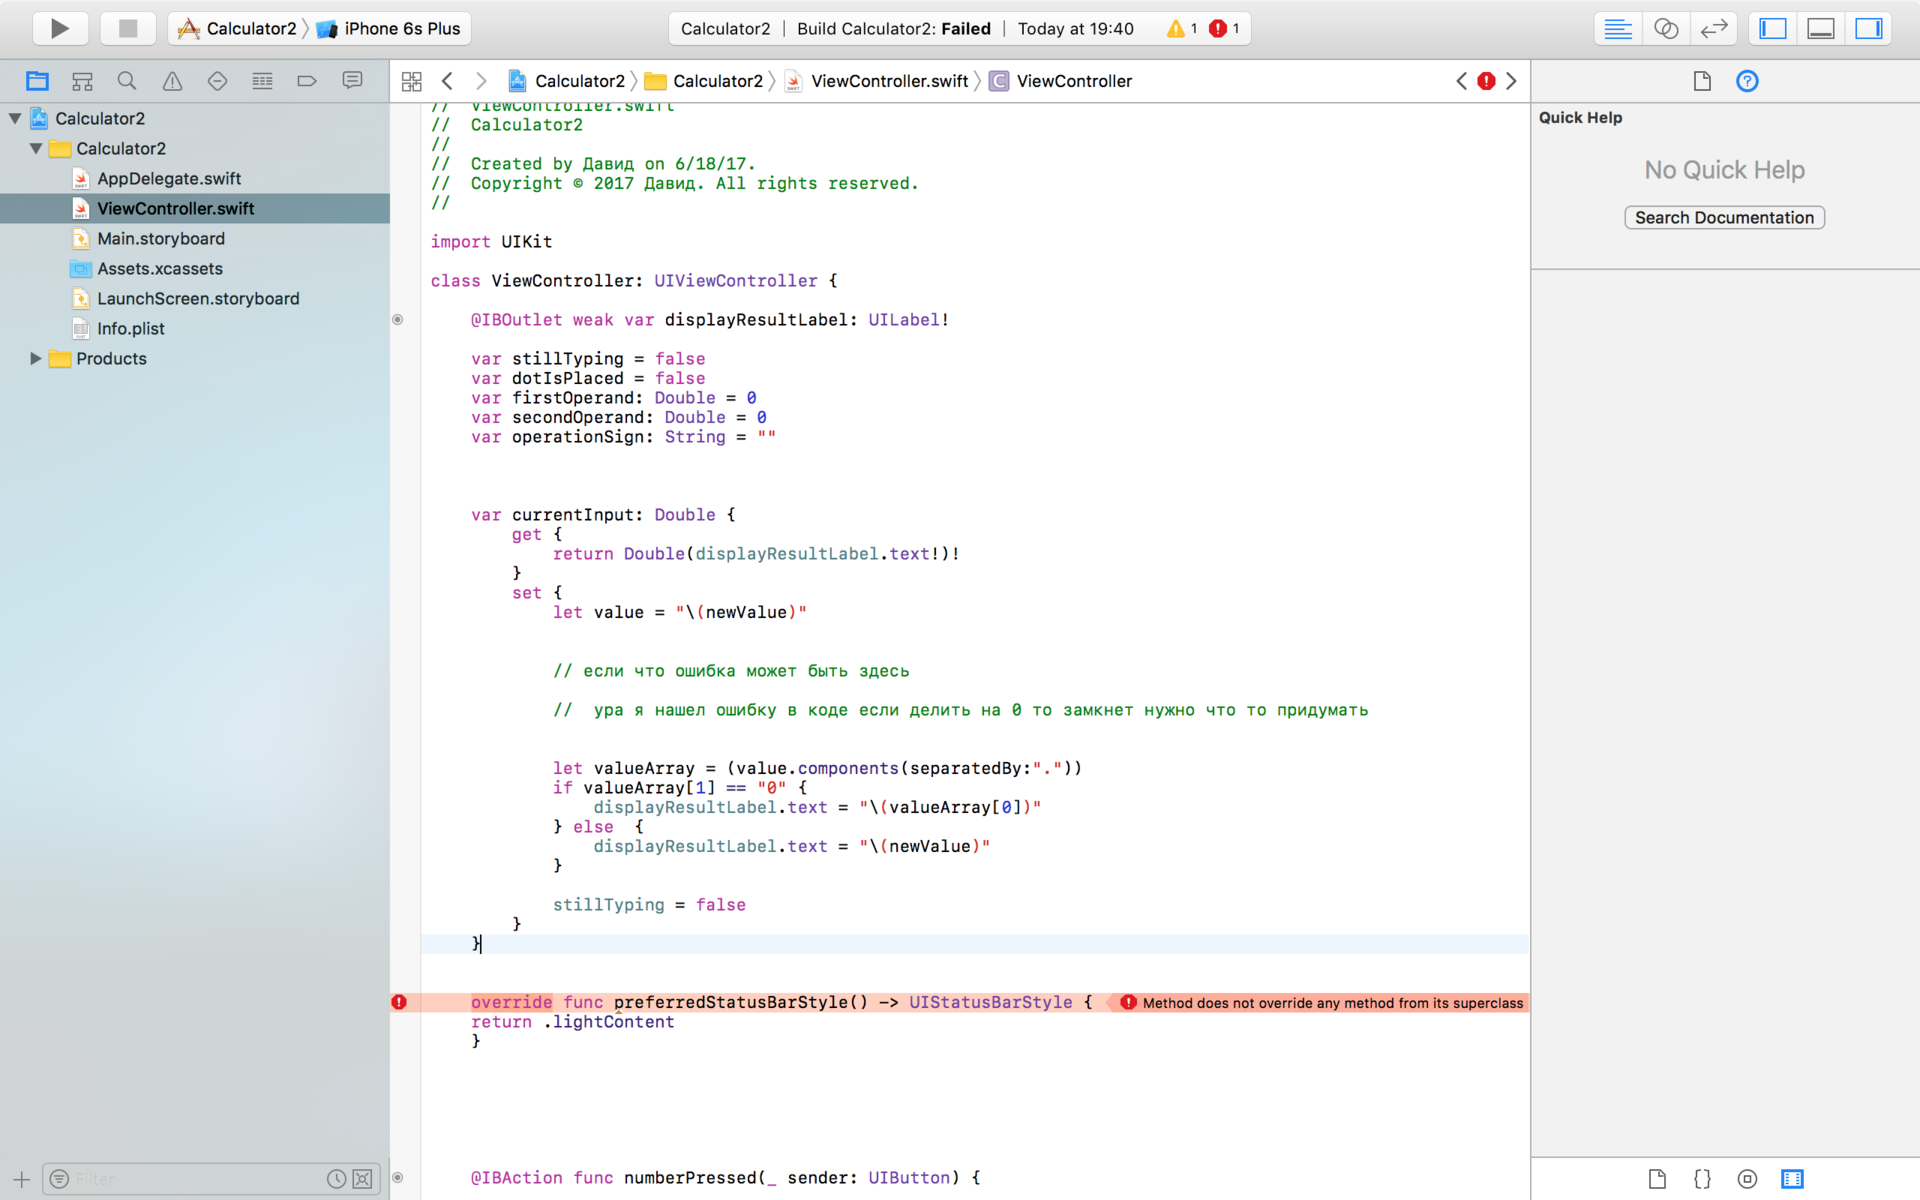This screenshot has height=1200, width=1920.
Task: Click the IBOutlet connection circle in gutter
Action: (398, 320)
